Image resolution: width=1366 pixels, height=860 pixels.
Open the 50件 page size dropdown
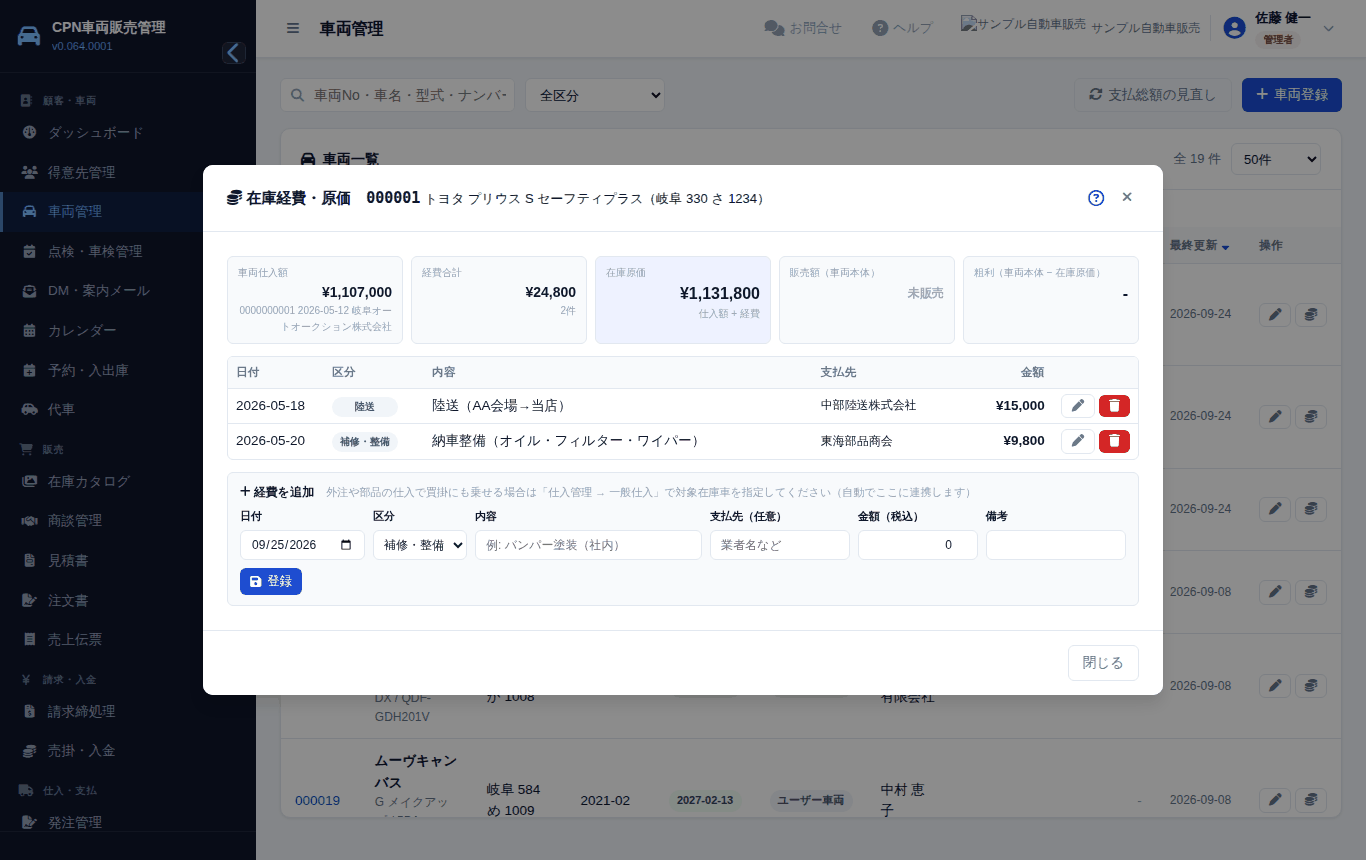tap(1276, 159)
